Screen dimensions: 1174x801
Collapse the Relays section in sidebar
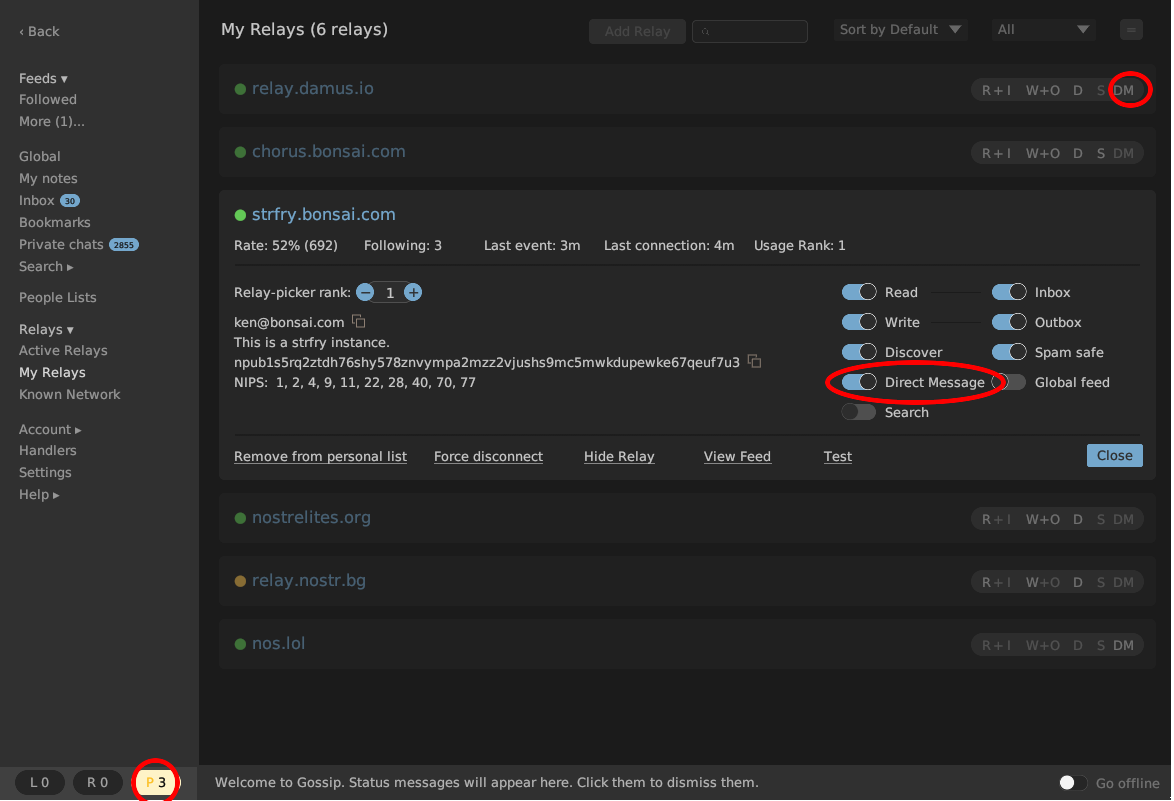[x=46, y=329]
